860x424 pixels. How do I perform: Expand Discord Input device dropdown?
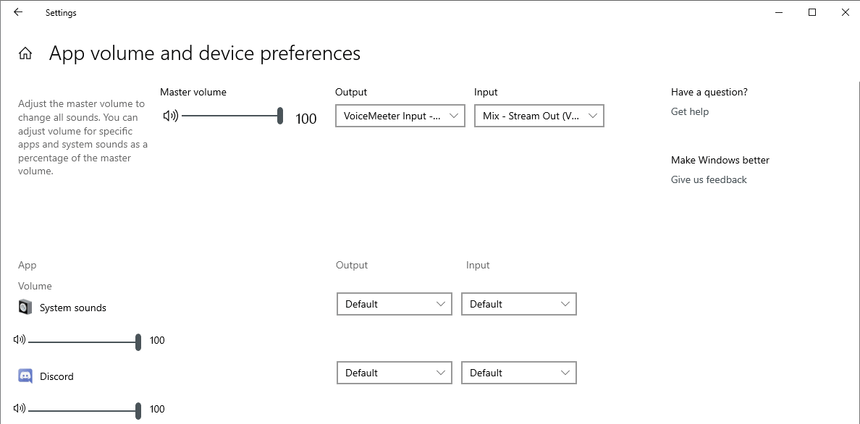[518, 373]
